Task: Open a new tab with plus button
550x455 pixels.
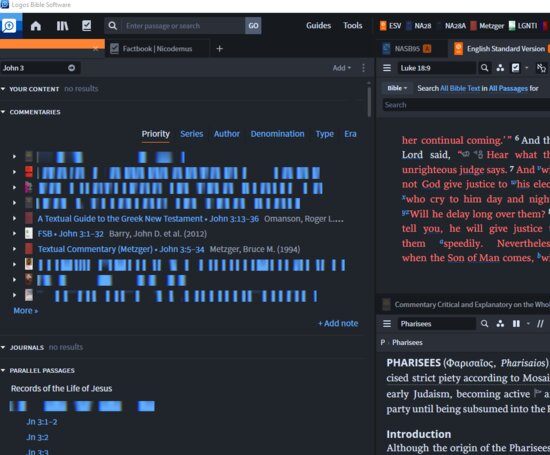Action: click(x=220, y=49)
